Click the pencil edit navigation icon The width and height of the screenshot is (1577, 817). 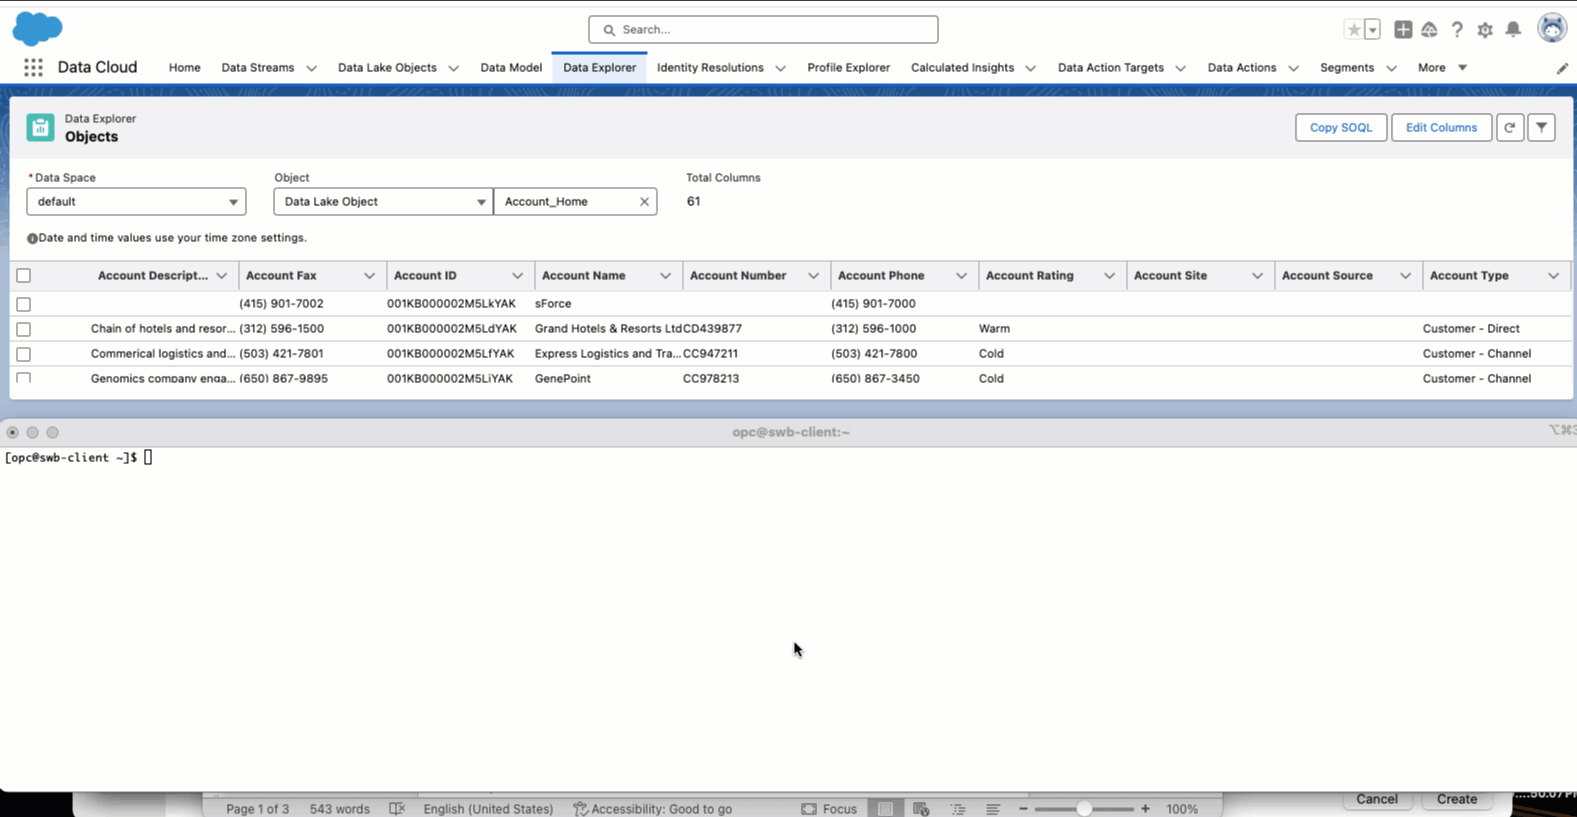(x=1562, y=68)
